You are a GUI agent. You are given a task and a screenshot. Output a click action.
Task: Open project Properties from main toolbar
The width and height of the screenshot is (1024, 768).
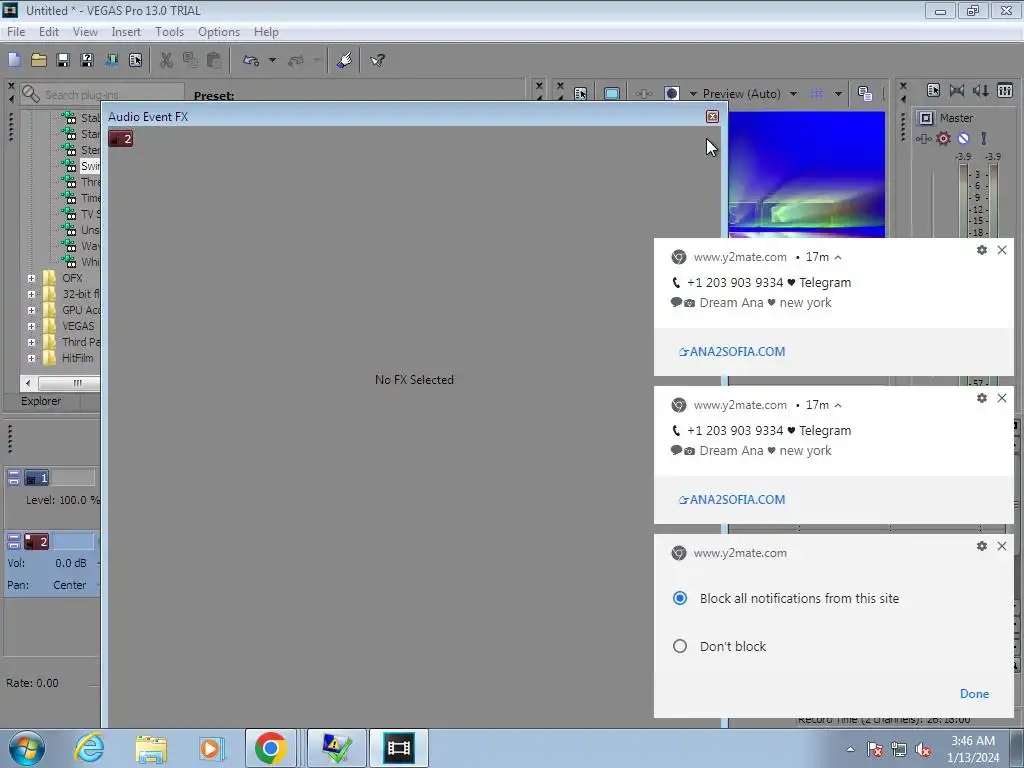click(135, 60)
